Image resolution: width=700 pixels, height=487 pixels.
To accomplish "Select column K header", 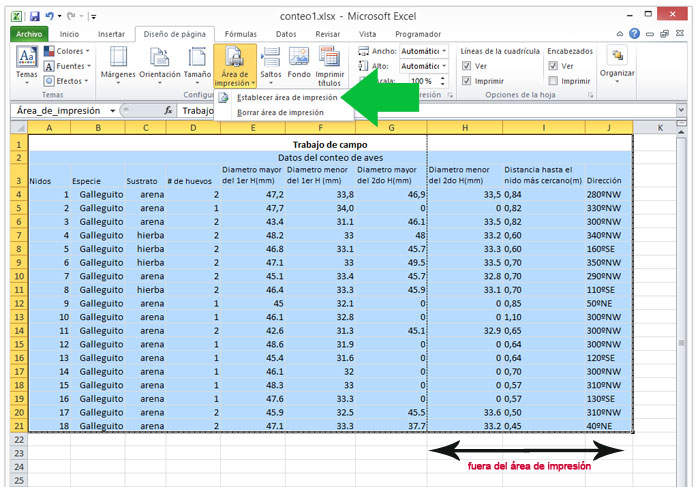I will [x=660, y=128].
